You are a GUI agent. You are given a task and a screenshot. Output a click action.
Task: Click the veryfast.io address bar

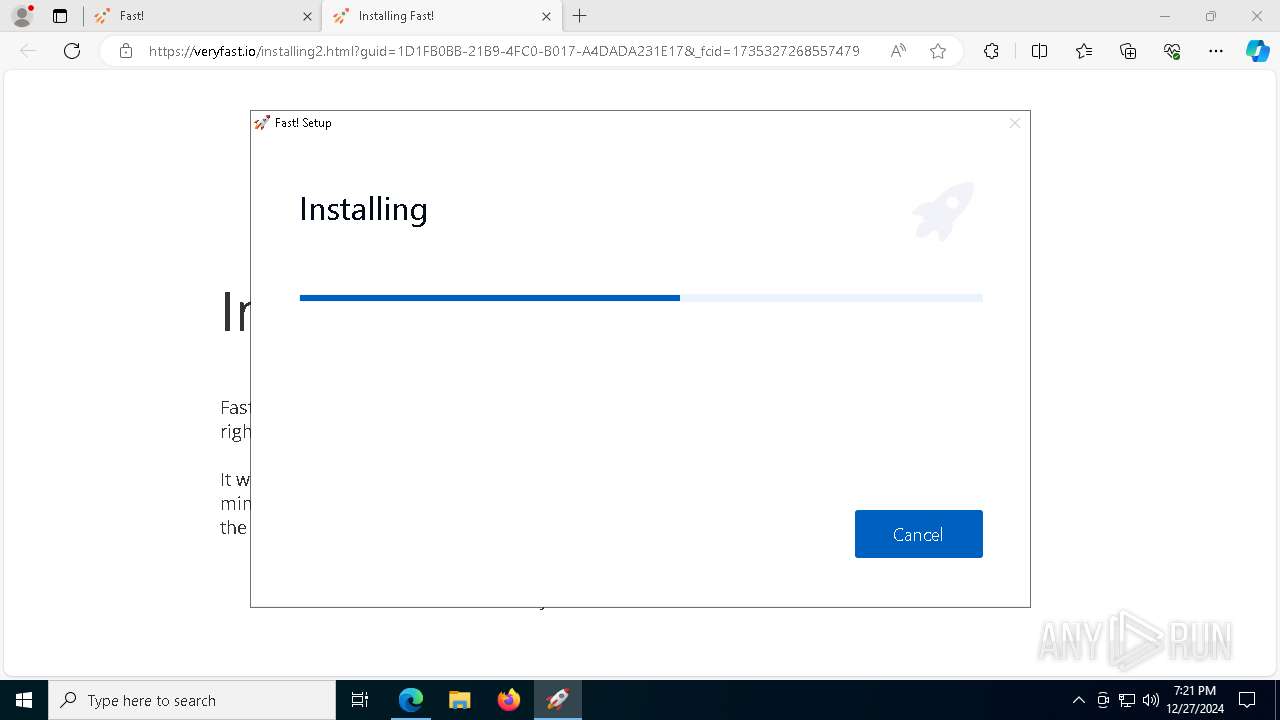(x=504, y=51)
